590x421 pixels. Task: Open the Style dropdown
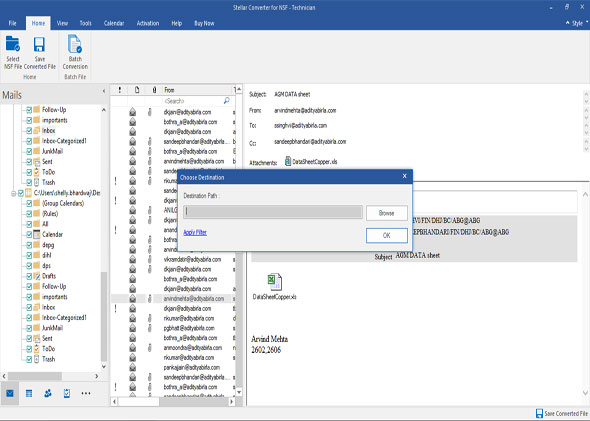tap(579, 23)
